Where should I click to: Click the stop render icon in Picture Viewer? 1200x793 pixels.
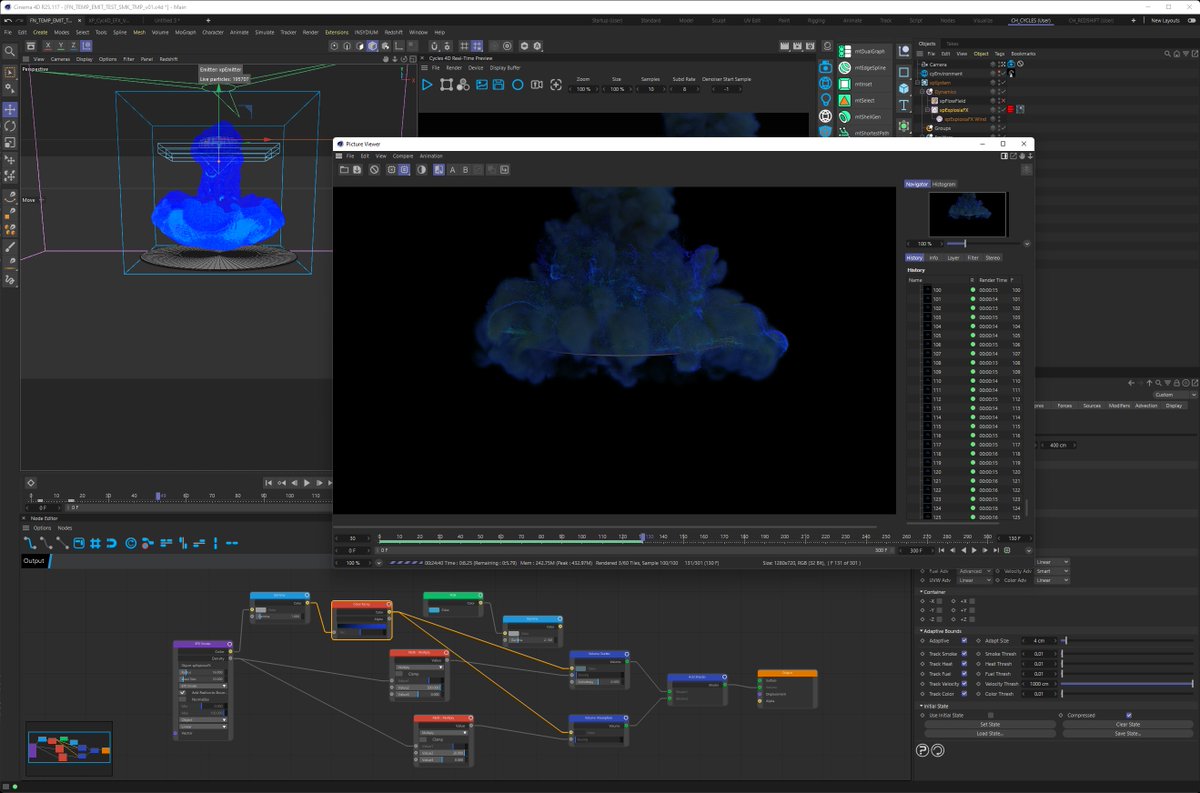coord(374,170)
